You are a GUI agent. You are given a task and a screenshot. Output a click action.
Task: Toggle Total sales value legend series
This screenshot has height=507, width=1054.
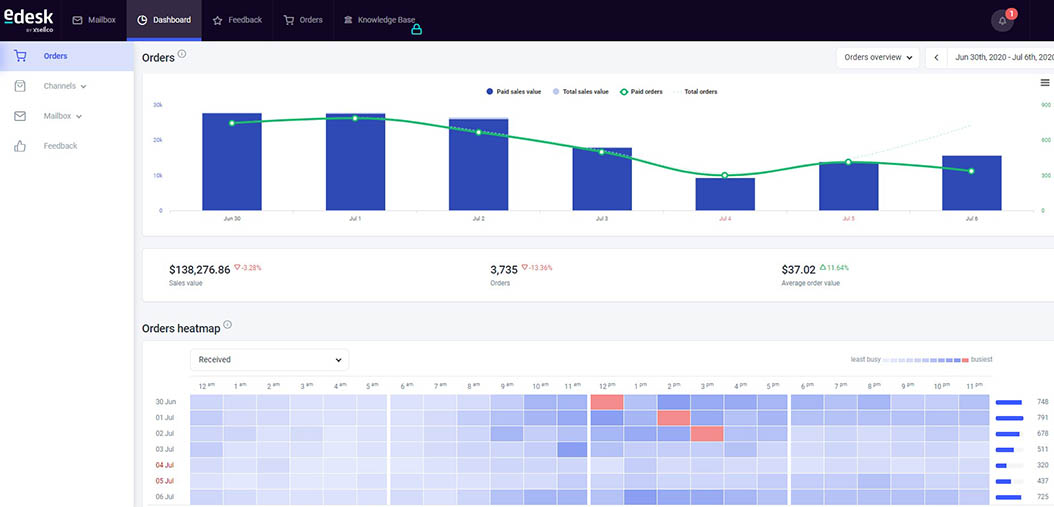pos(580,91)
